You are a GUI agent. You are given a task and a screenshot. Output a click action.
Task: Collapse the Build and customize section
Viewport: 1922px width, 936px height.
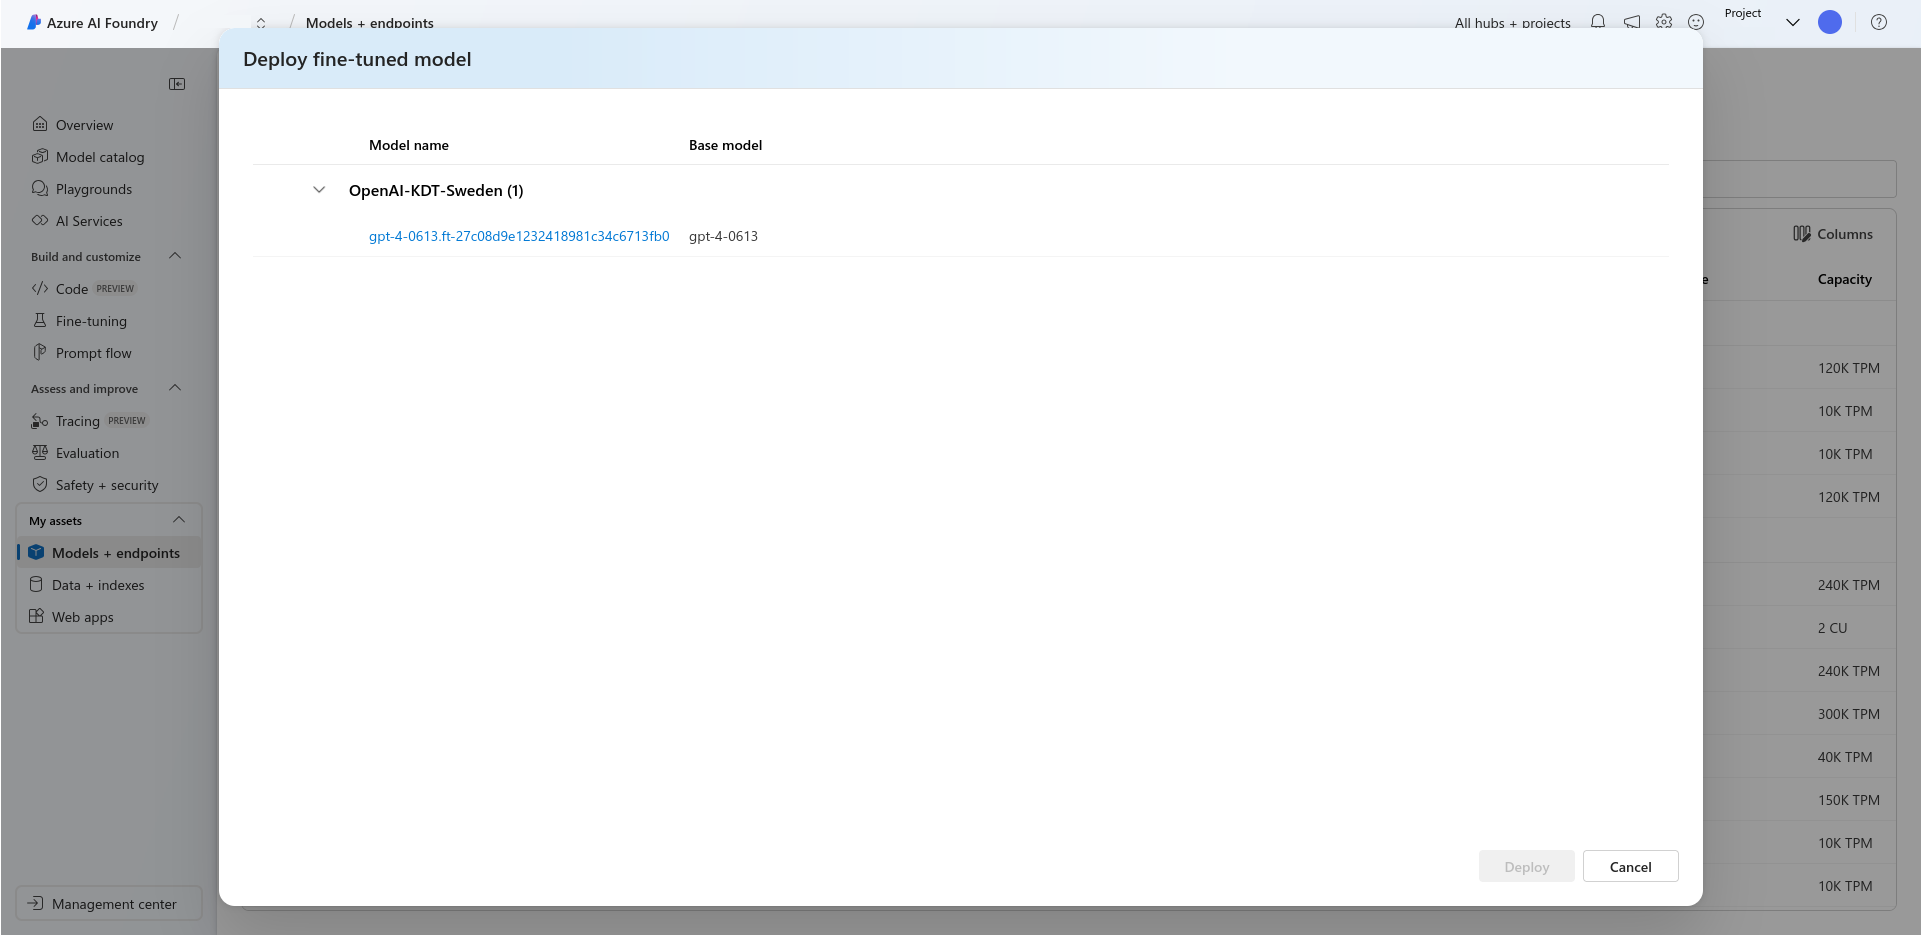(176, 256)
